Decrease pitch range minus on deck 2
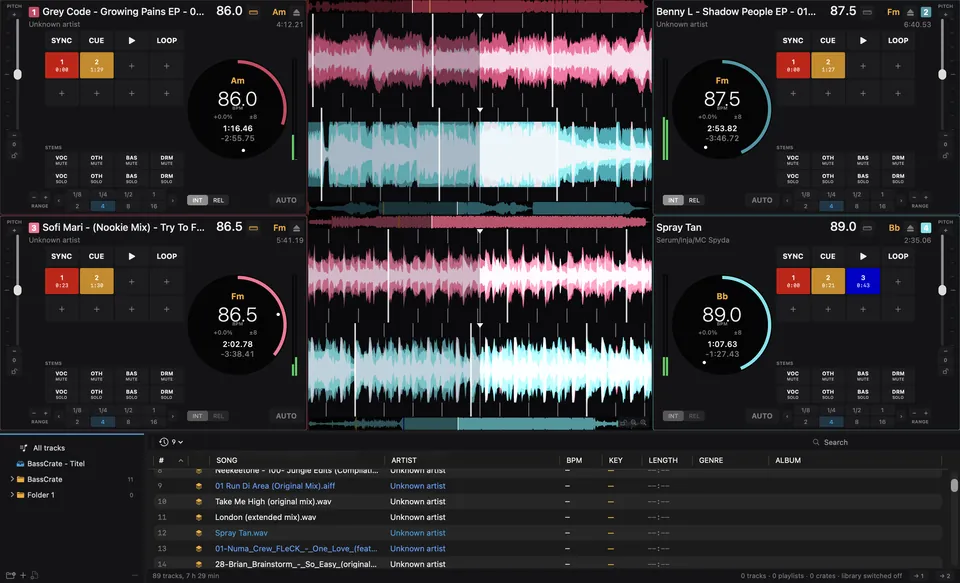Image resolution: width=960 pixels, height=583 pixels. [914, 197]
